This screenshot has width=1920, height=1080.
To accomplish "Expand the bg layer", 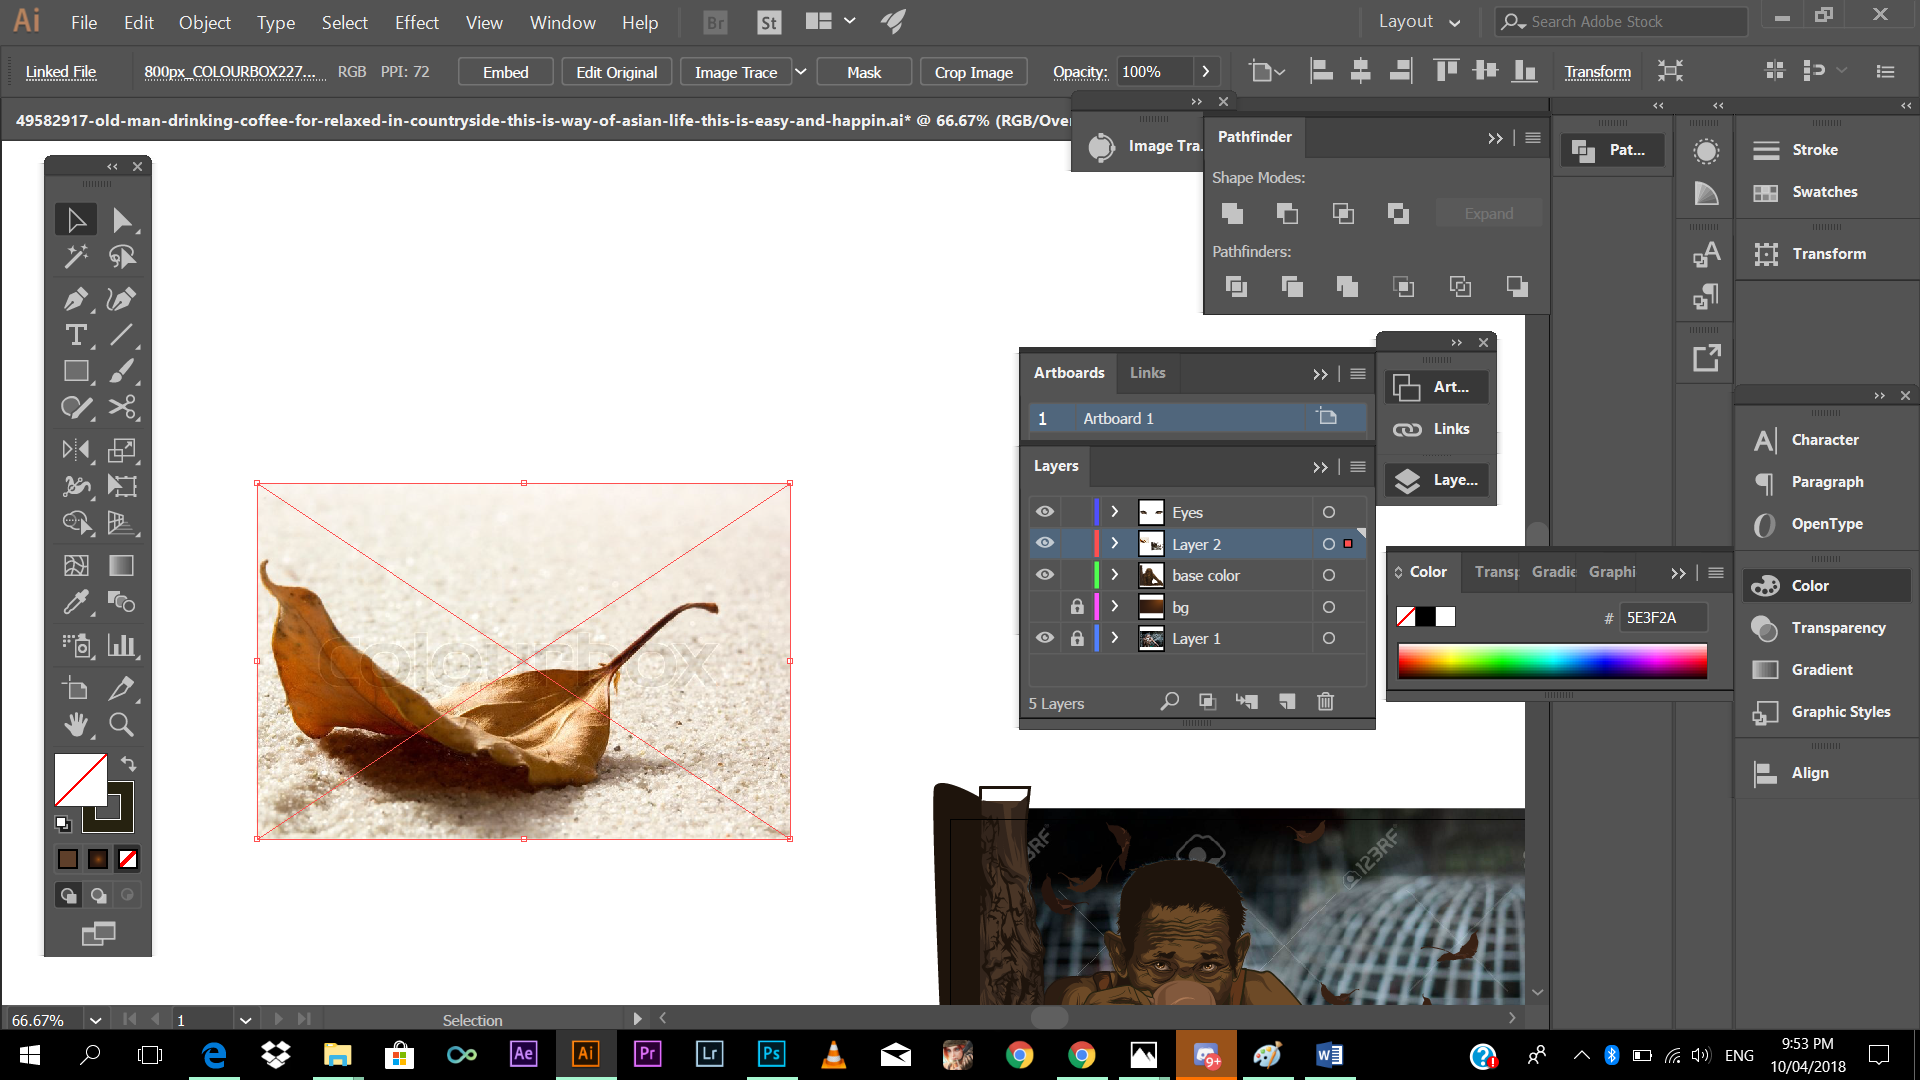I will [1115, 607].
